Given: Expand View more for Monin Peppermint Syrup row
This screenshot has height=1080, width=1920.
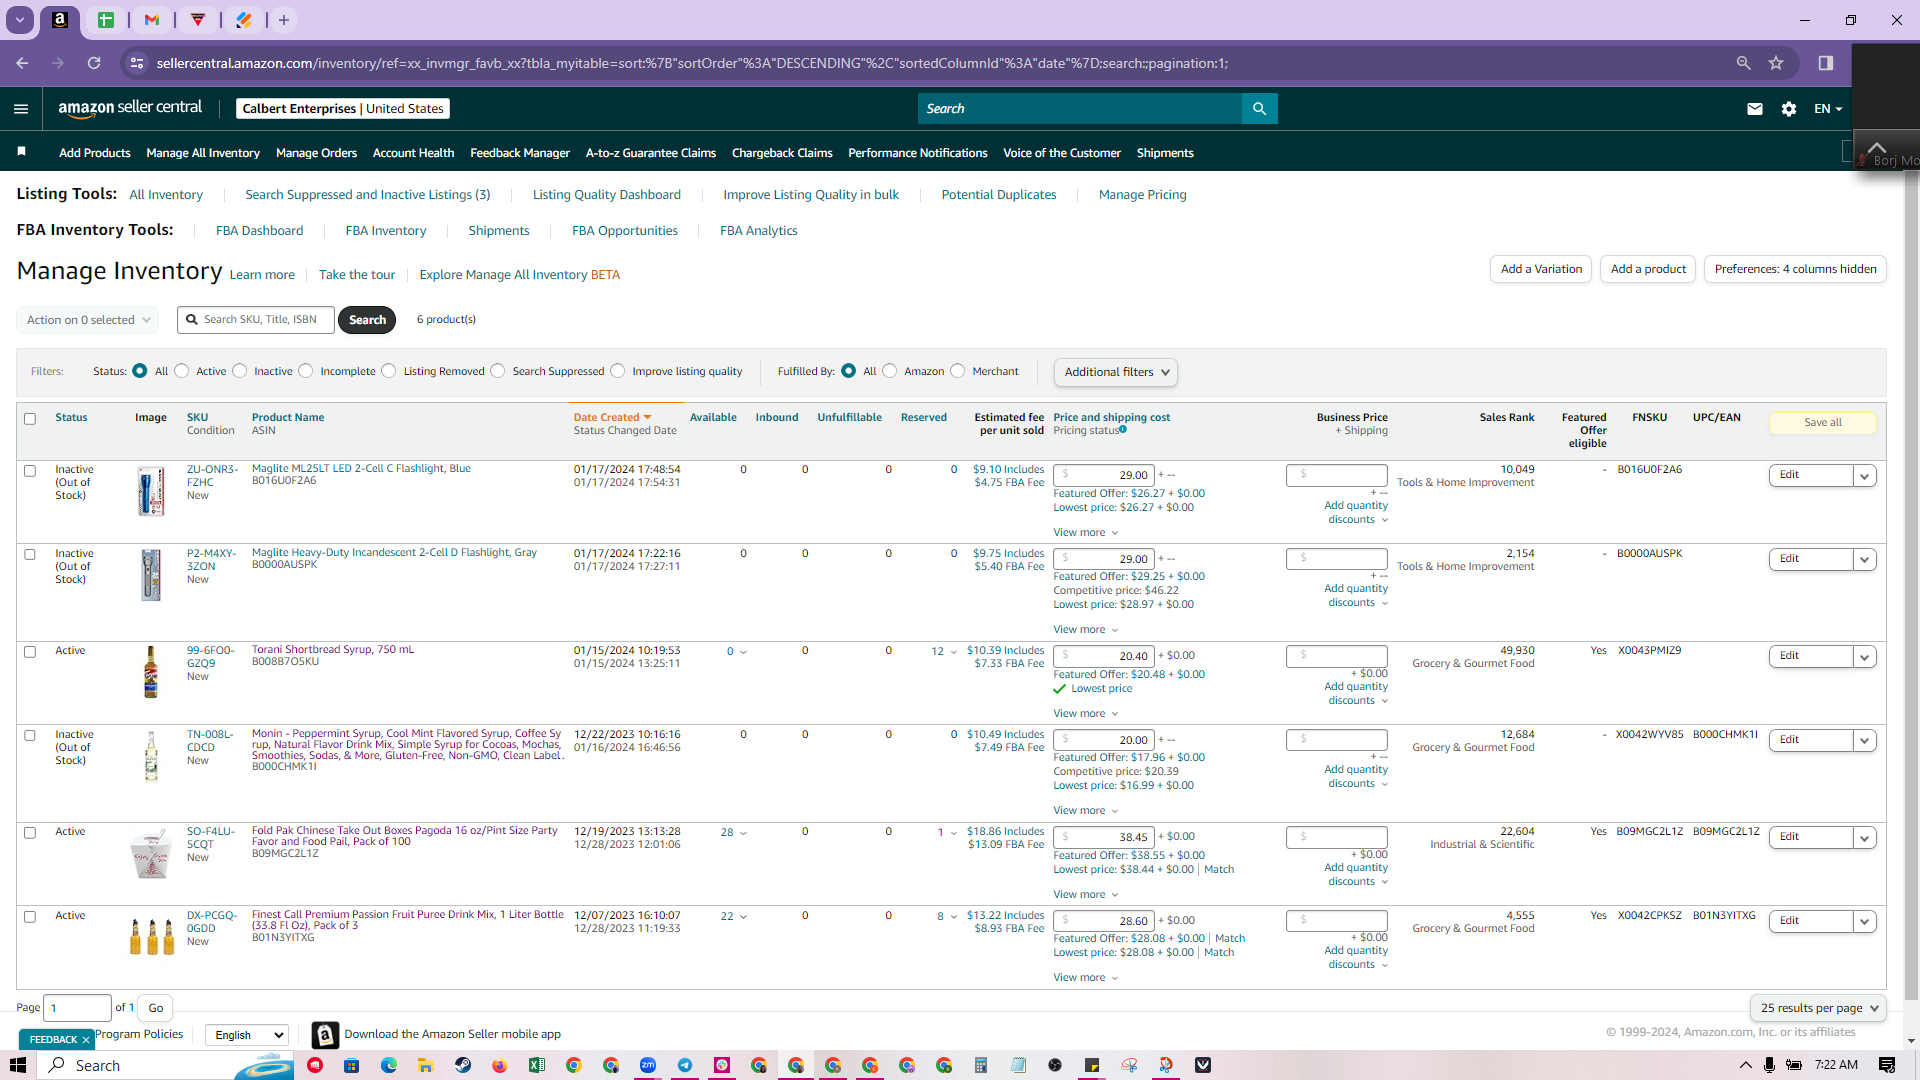Looking at the screenshot, I should [1085, 811].
